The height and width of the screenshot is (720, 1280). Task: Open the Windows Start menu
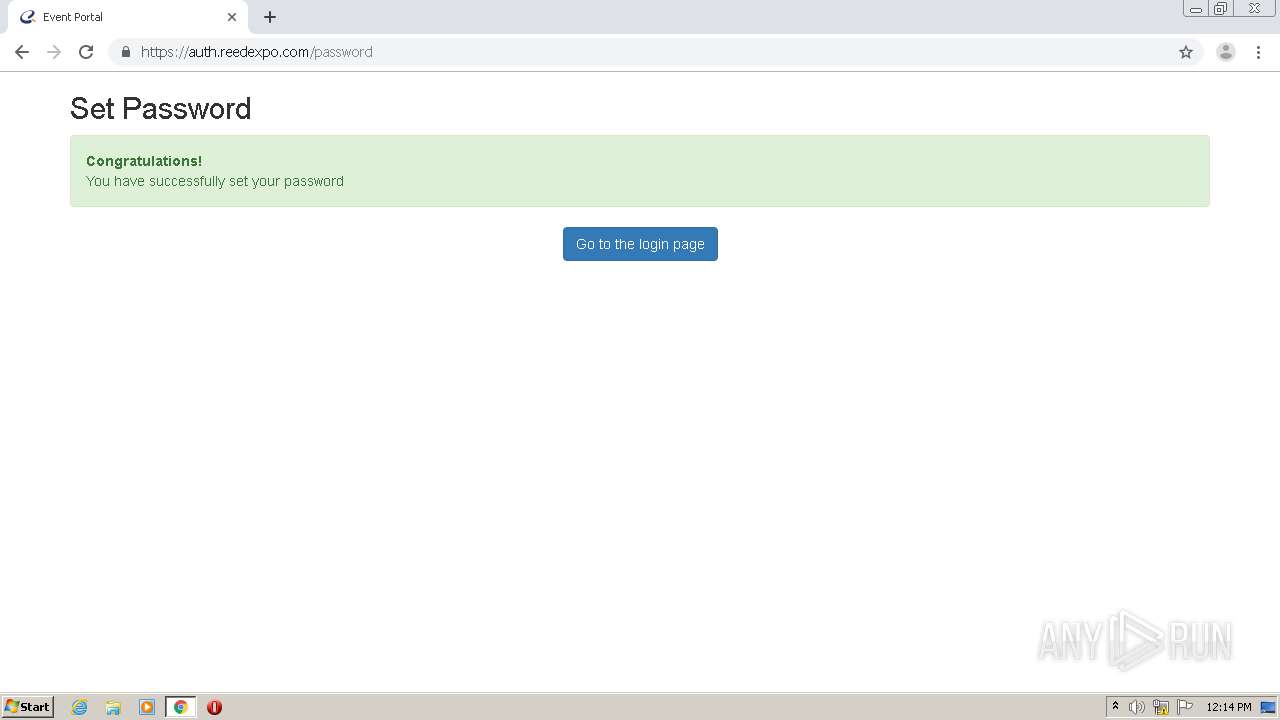[28, 707]
